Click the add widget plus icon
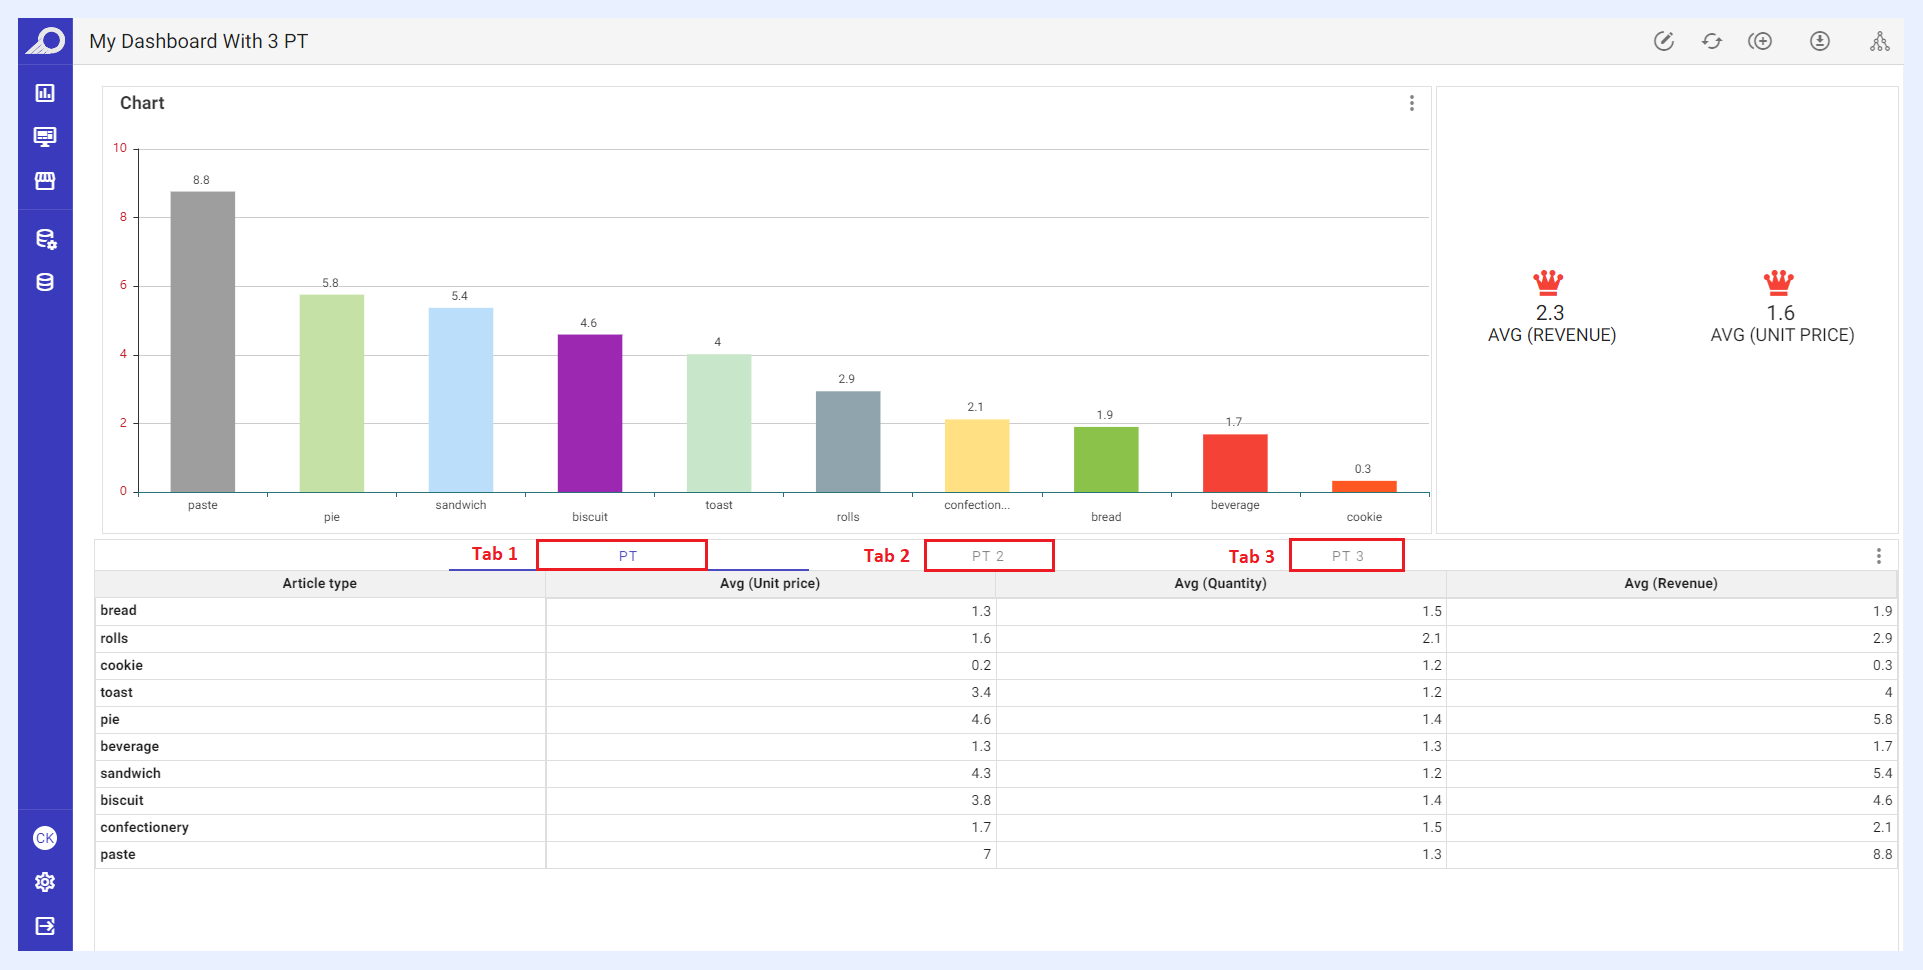 coord(1760,41)
